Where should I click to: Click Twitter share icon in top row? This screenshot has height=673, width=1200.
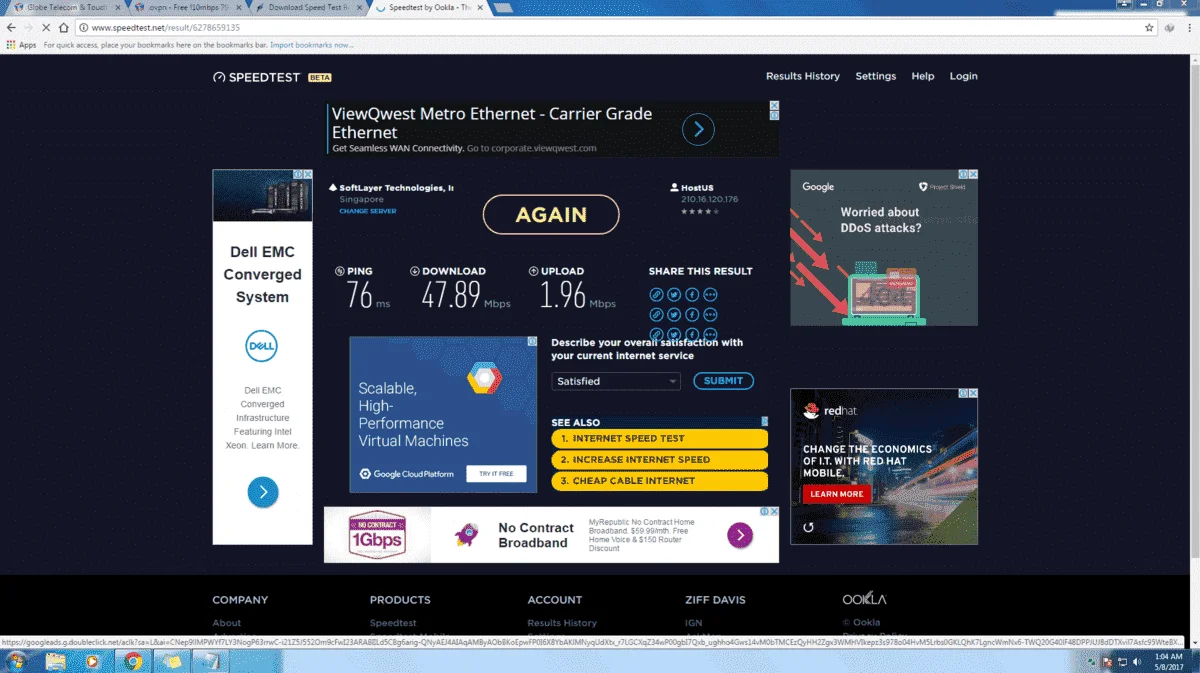coord(674,294)
